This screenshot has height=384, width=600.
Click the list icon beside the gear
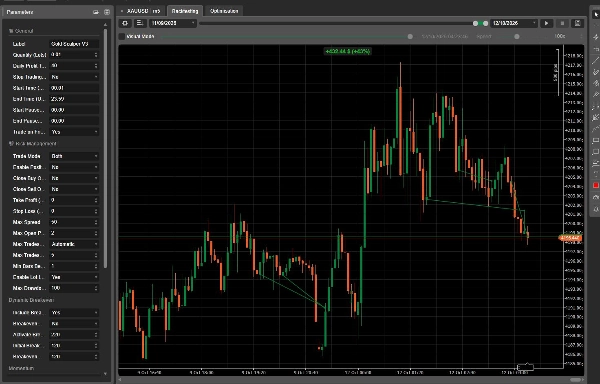pyautogui.click(x=140, y=23)
